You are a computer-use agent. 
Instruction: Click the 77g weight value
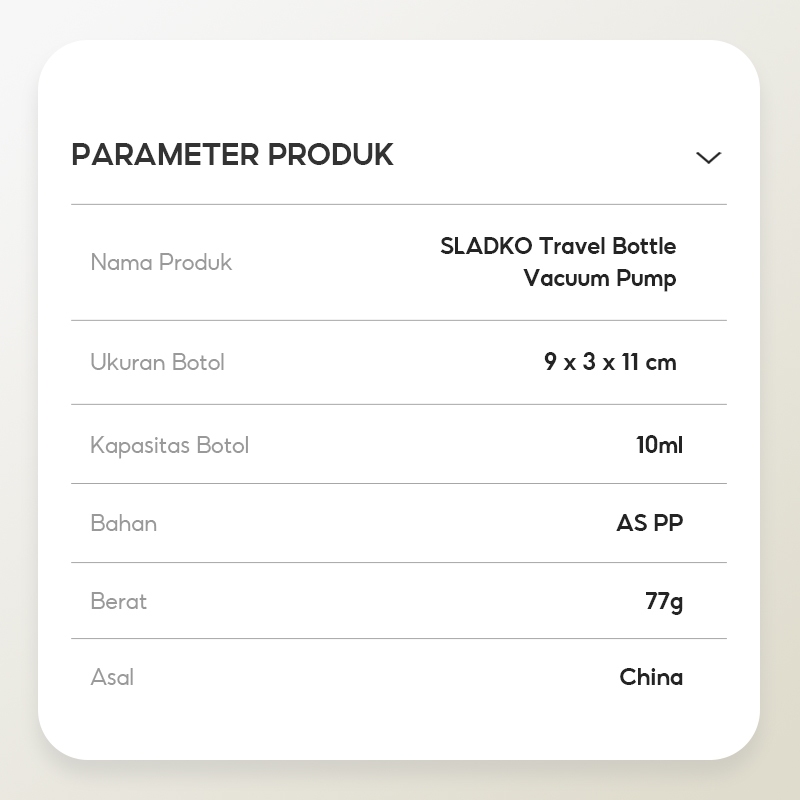click(664, 601)
